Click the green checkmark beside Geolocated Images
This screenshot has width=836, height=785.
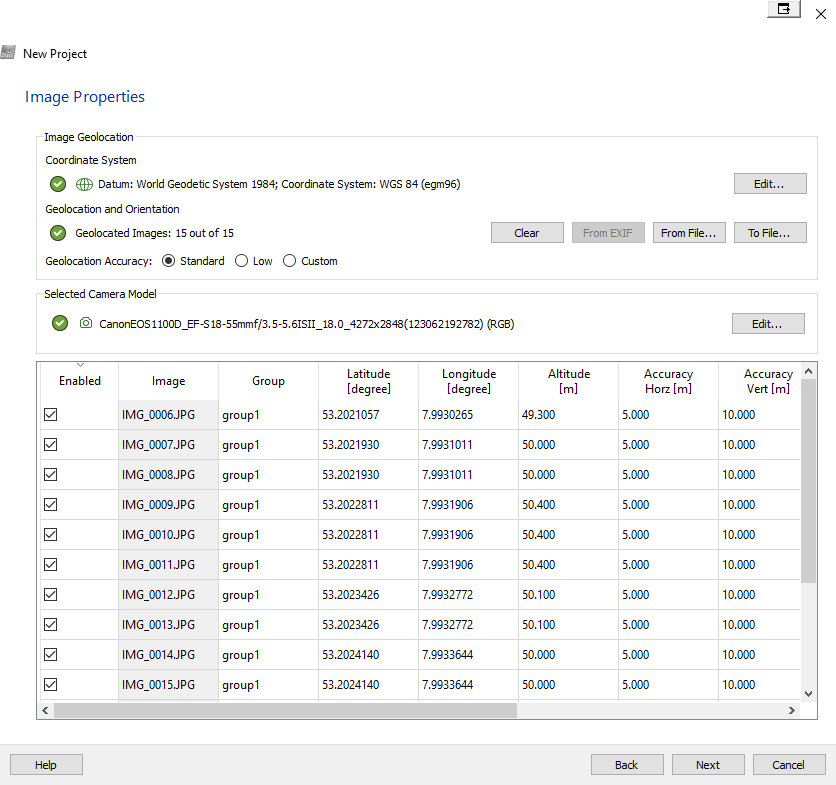coord(58,233)
